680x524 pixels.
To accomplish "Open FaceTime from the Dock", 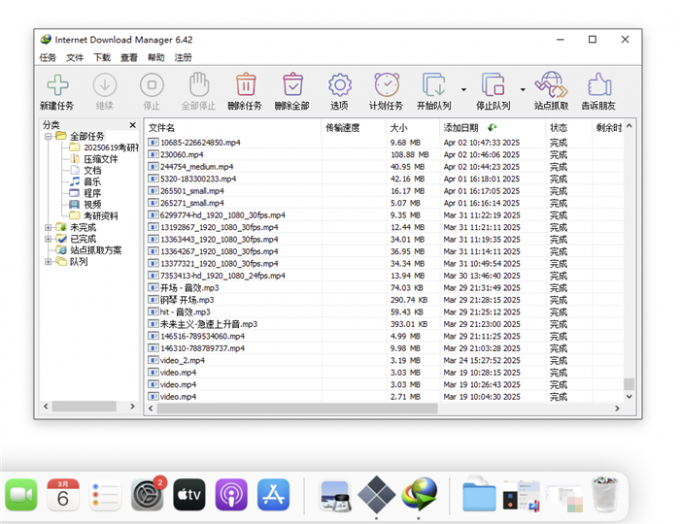I will pos(21,495).
